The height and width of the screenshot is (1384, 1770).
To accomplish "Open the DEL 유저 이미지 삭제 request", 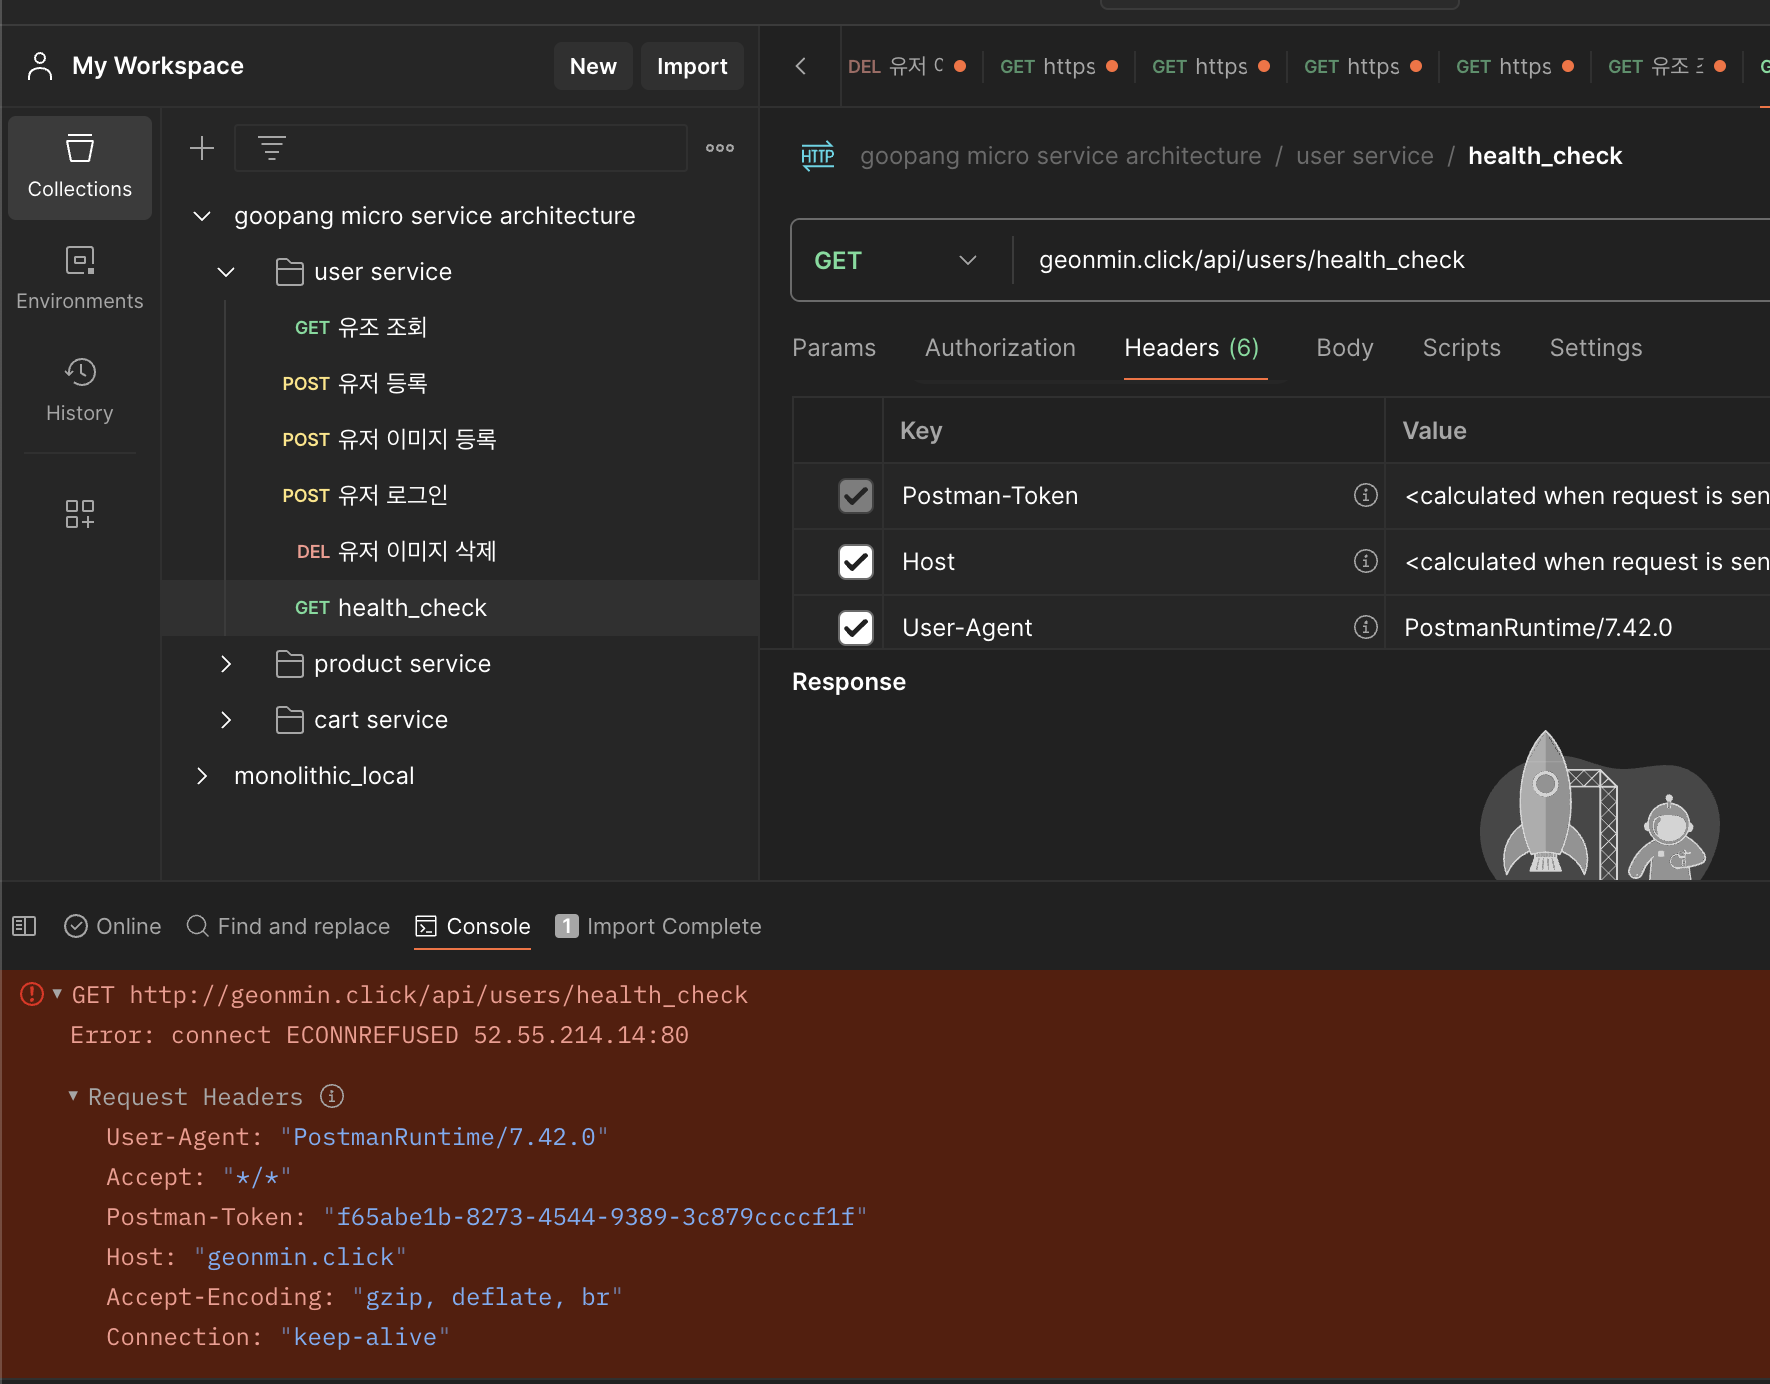I will pos(460,552).
